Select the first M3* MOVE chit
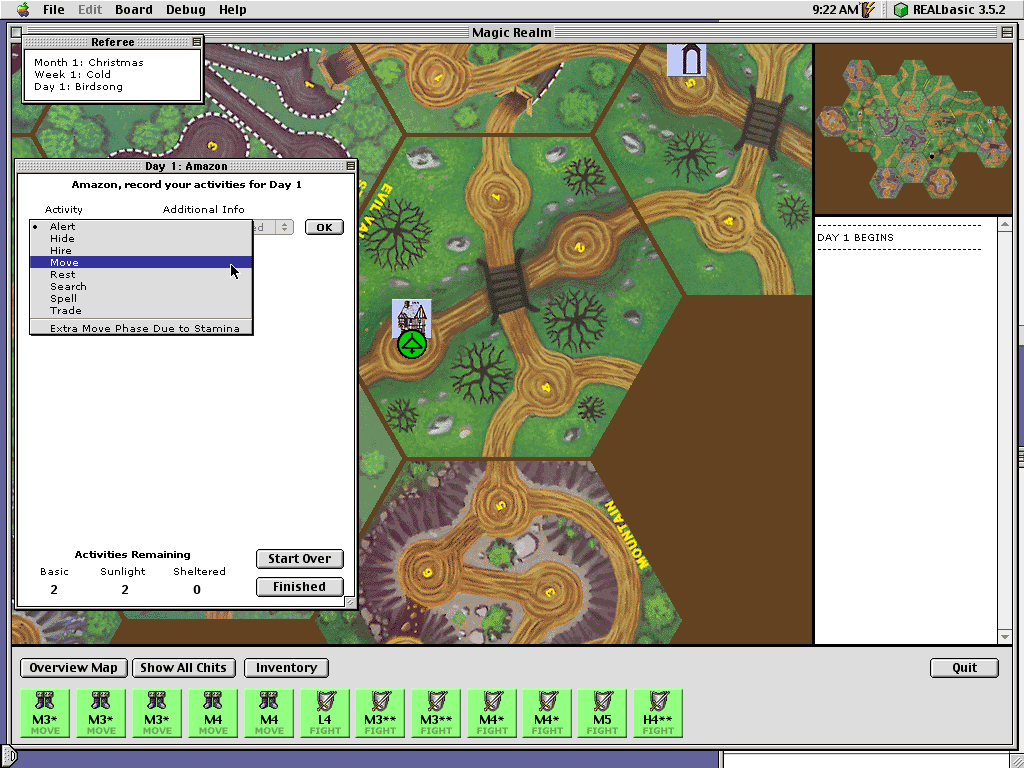The height and width of the screenshot is (768, 1024). pos(45,713)
